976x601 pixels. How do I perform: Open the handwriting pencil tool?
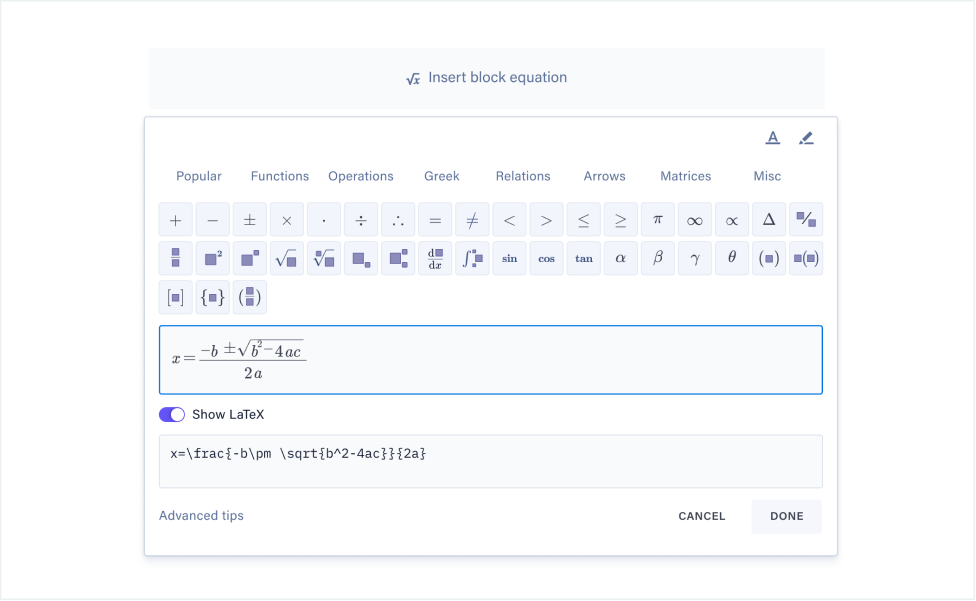[x=806, y=138]
